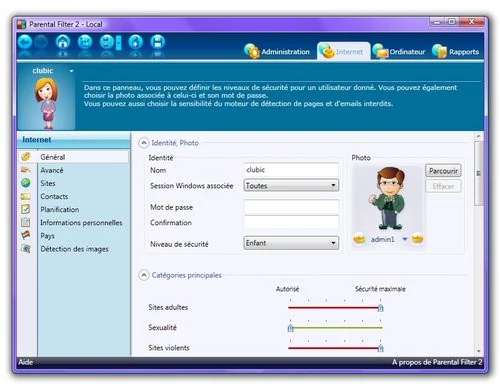This screenshot has height=389, width=500.
Task: Open Planification checklist icon in sidebar
Action: pos(26,209)
